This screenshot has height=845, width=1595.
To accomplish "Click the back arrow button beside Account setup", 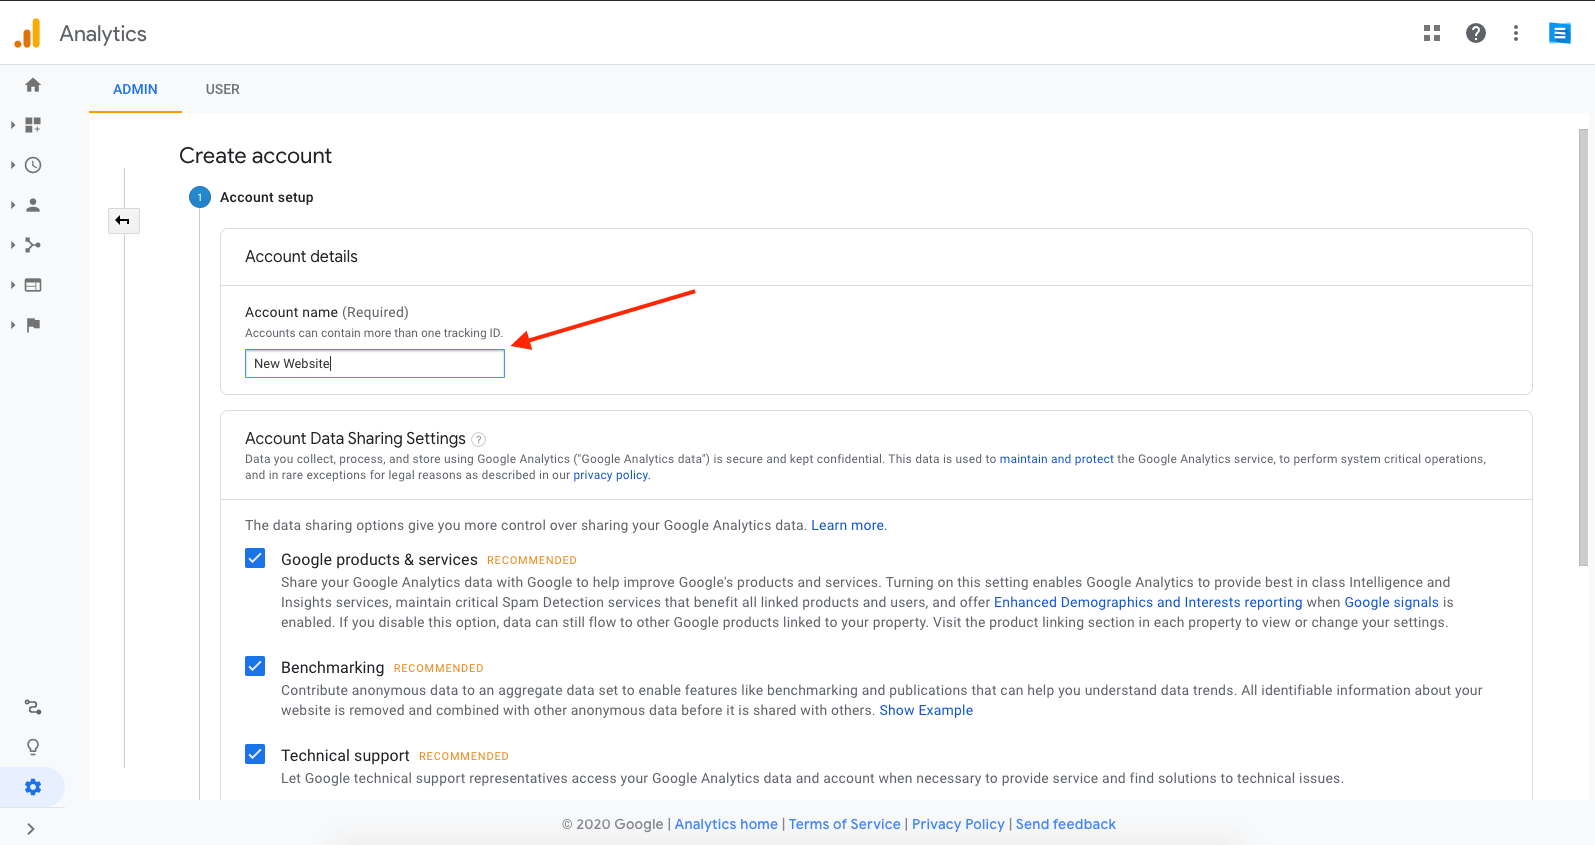I will (123, 220).
